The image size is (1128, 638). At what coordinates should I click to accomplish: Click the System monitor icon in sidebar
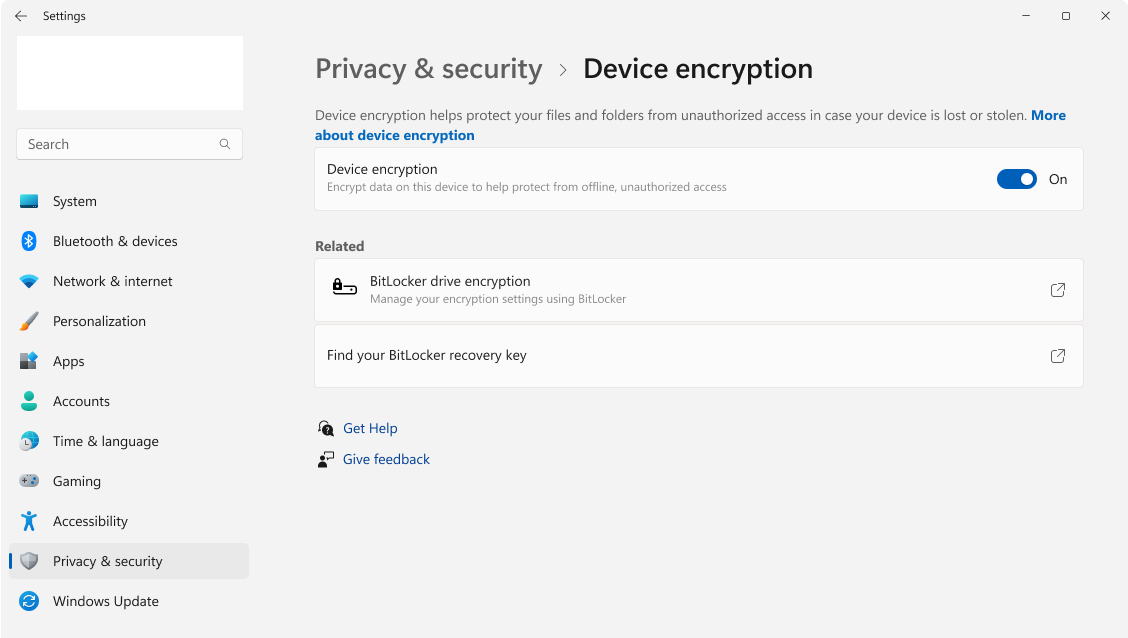point(29,201)
